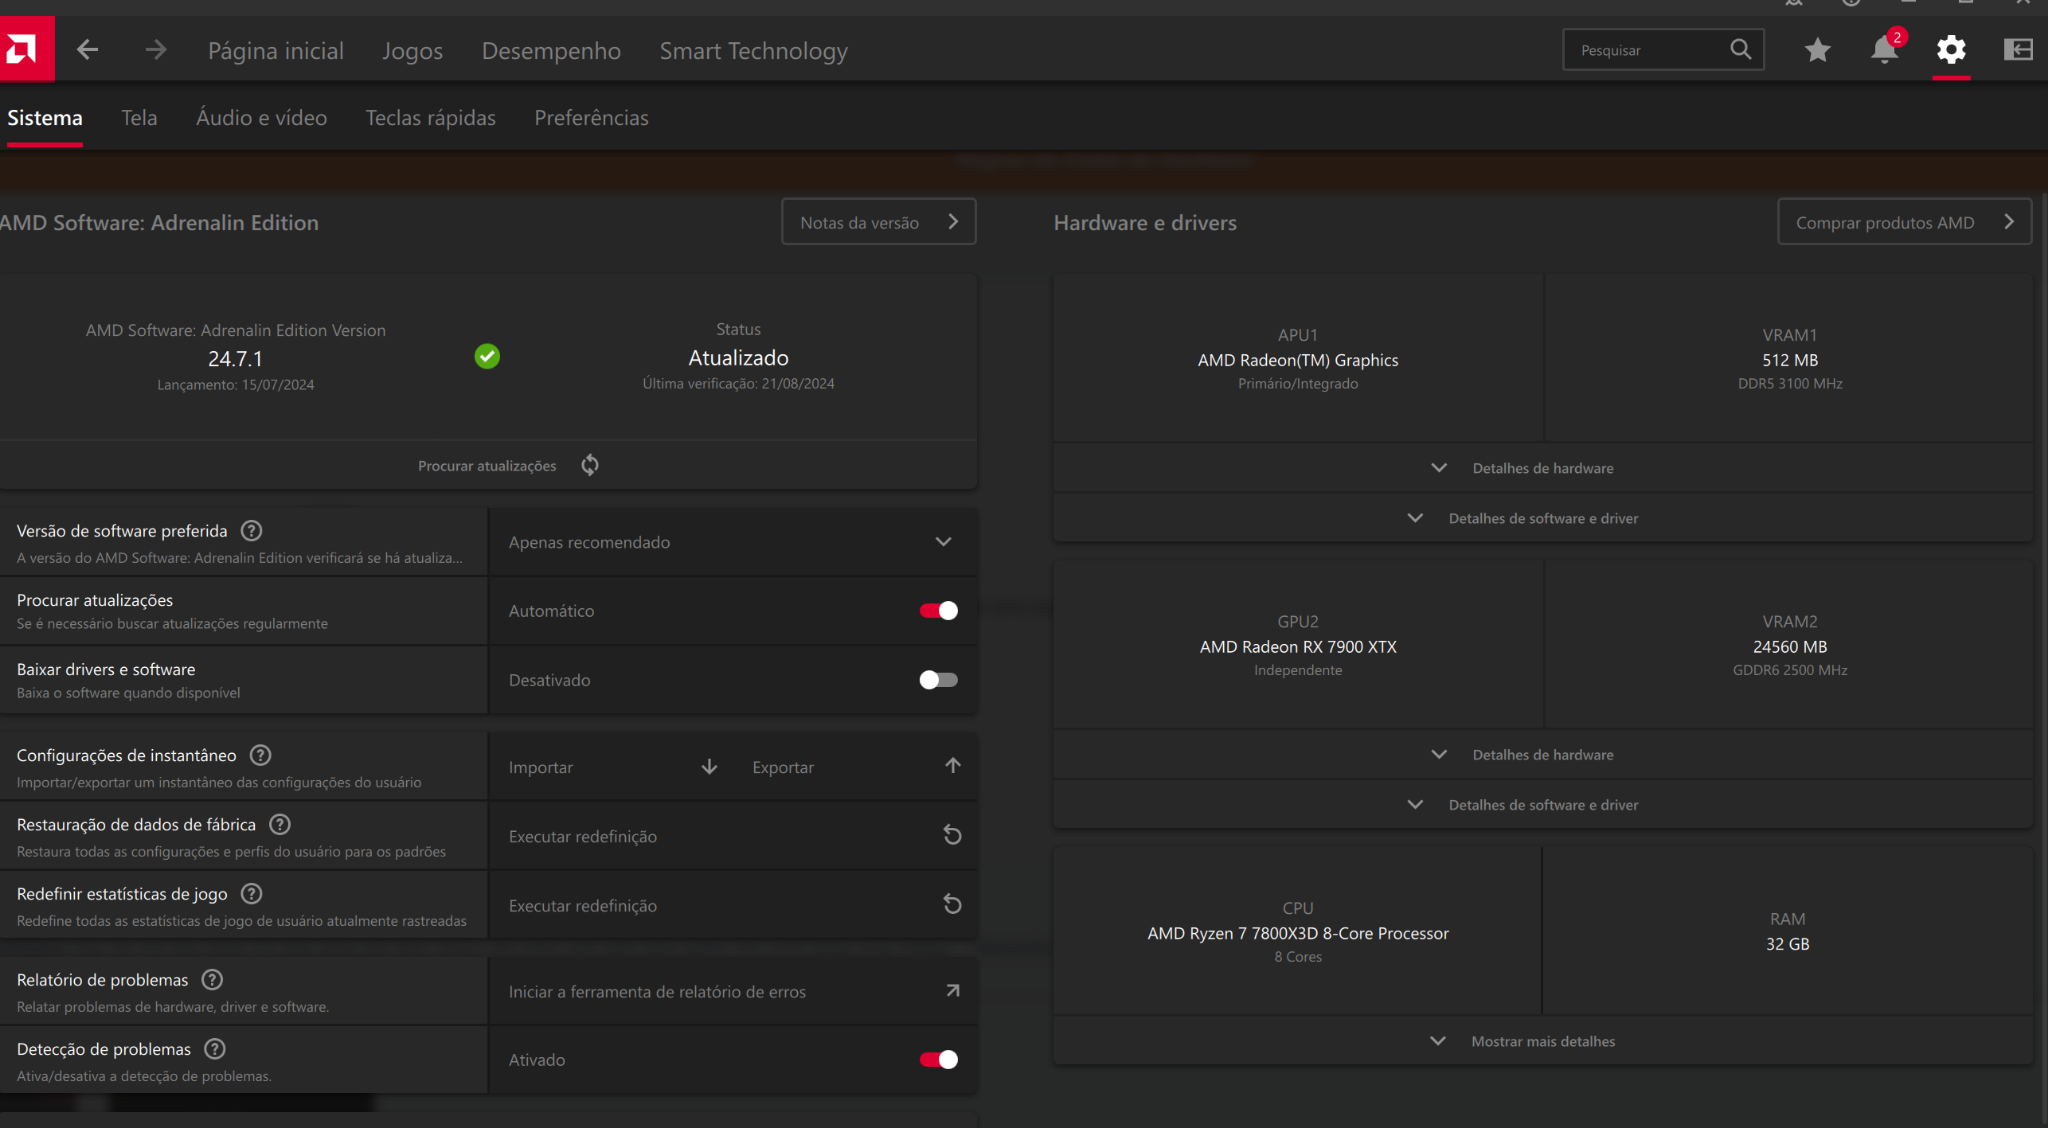Open favorites star icon
Viewport: 2048px width, 1128px height.
pos(1818,50)
